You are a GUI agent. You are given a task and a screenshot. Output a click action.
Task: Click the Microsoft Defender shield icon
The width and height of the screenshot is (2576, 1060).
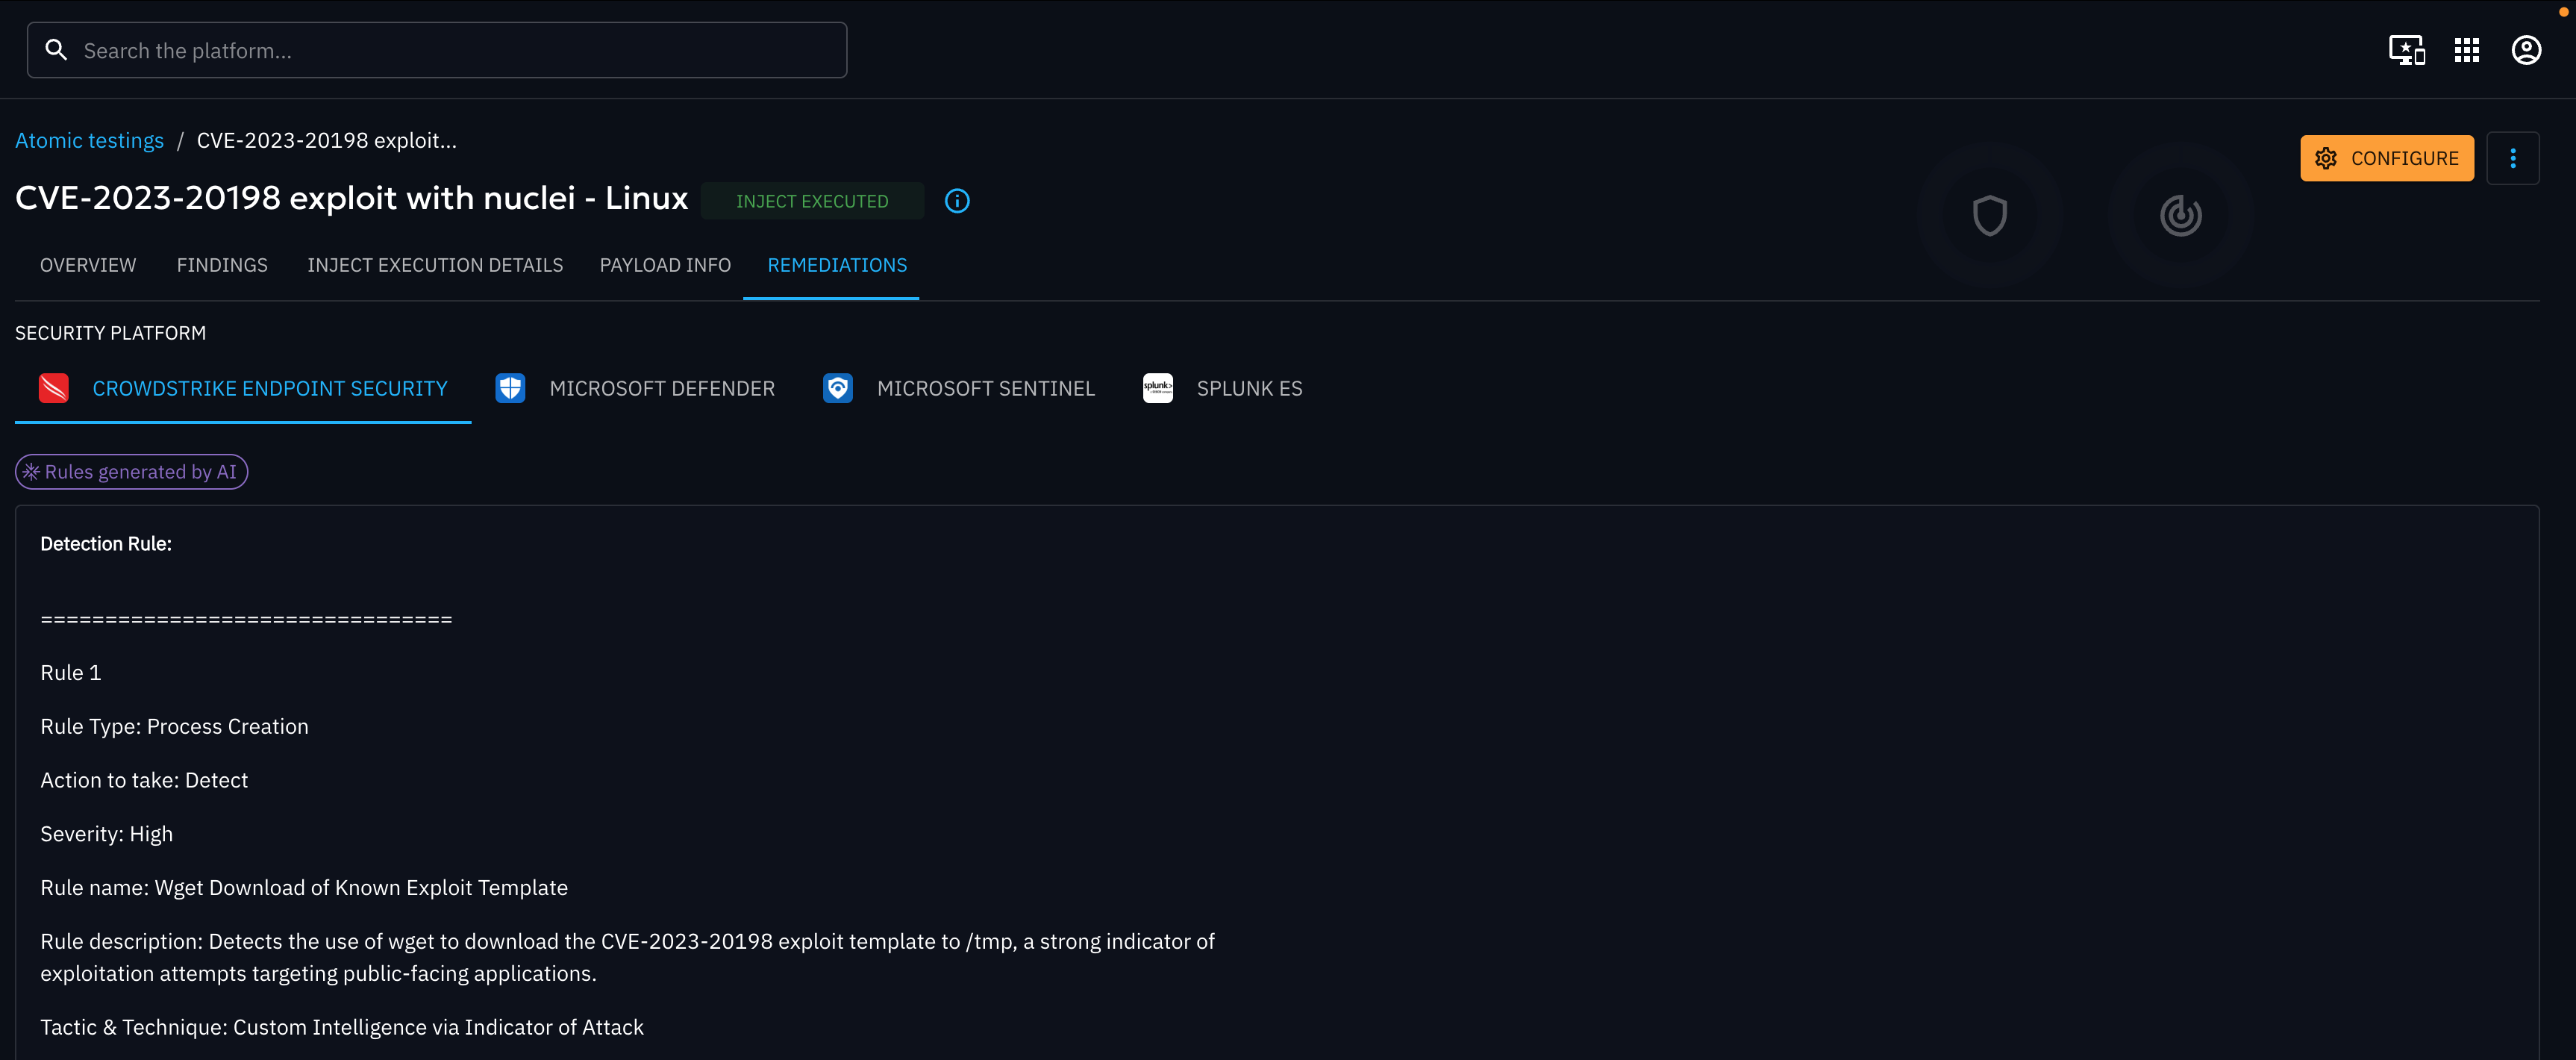point(510,388)
